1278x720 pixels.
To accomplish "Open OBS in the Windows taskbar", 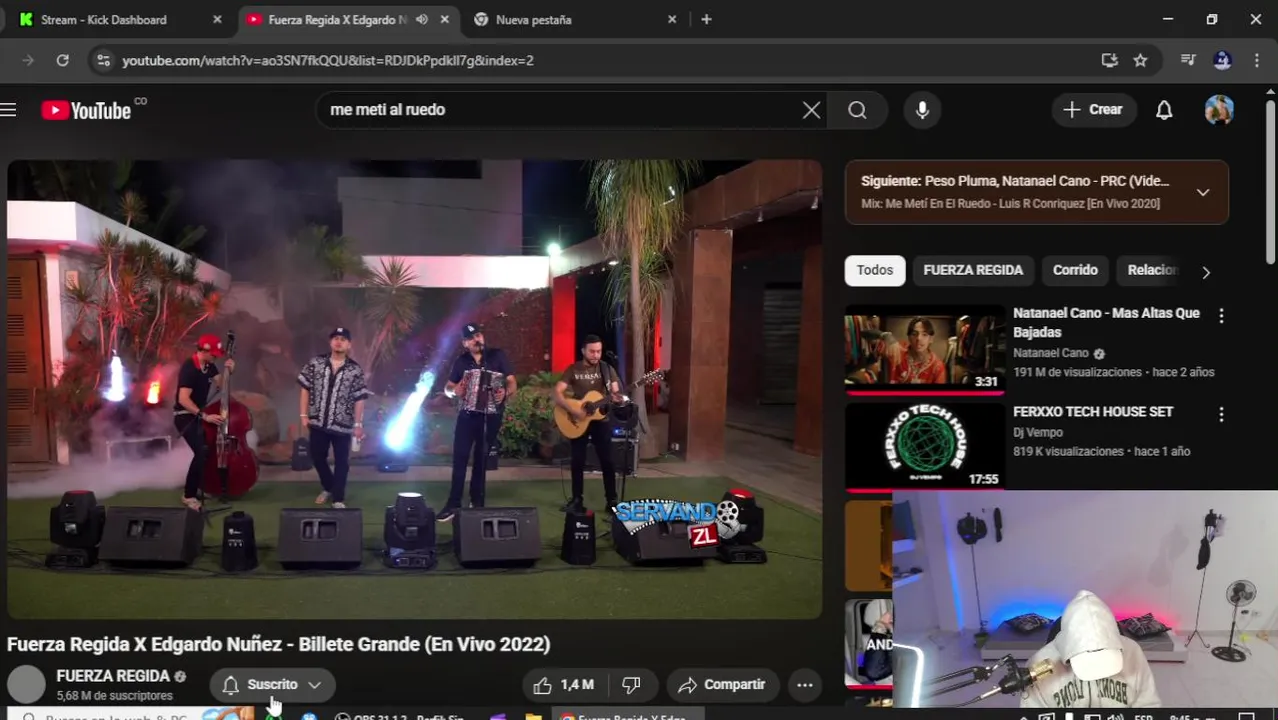I will coord(400,716).
